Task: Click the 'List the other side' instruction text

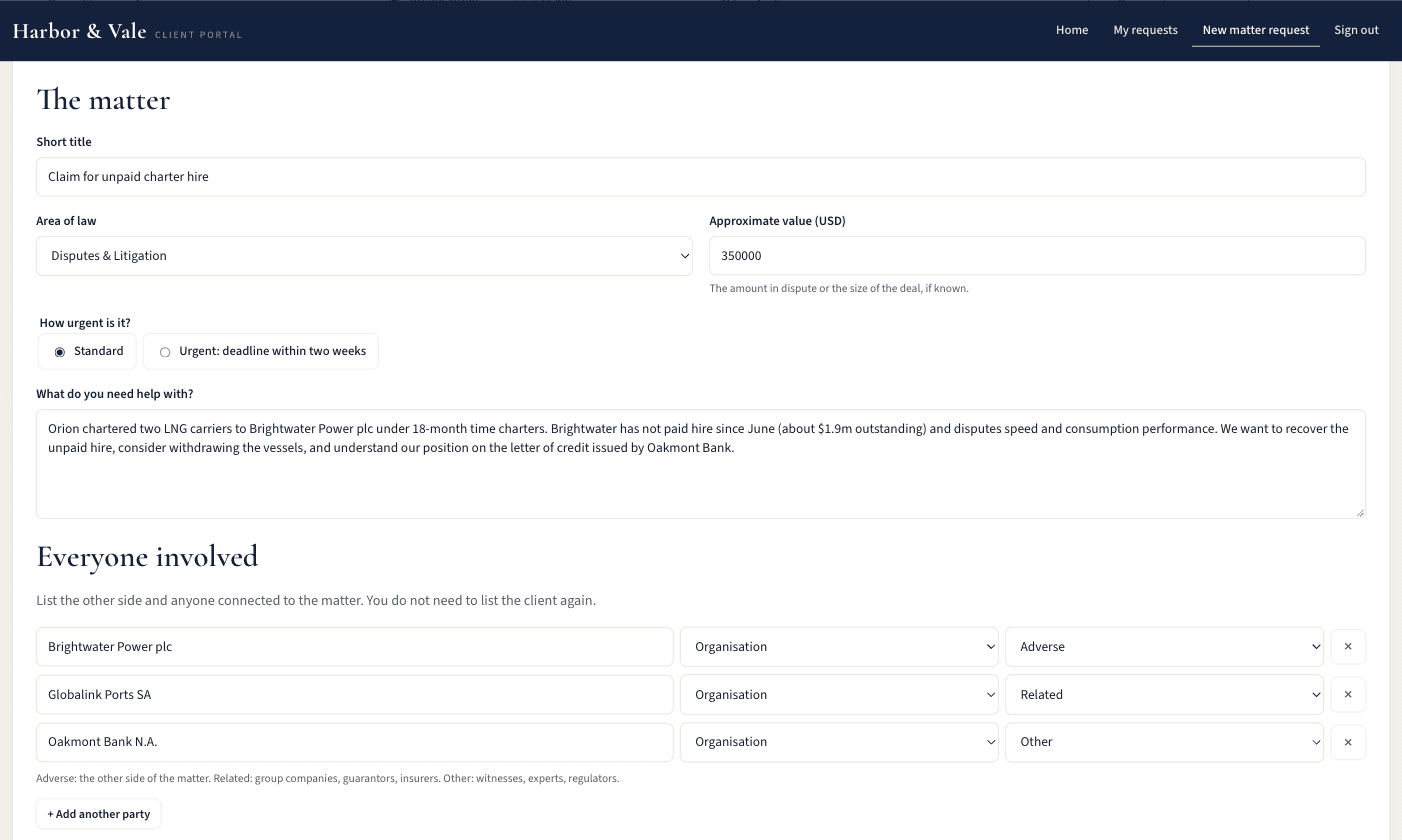Action: pos(316,601)
